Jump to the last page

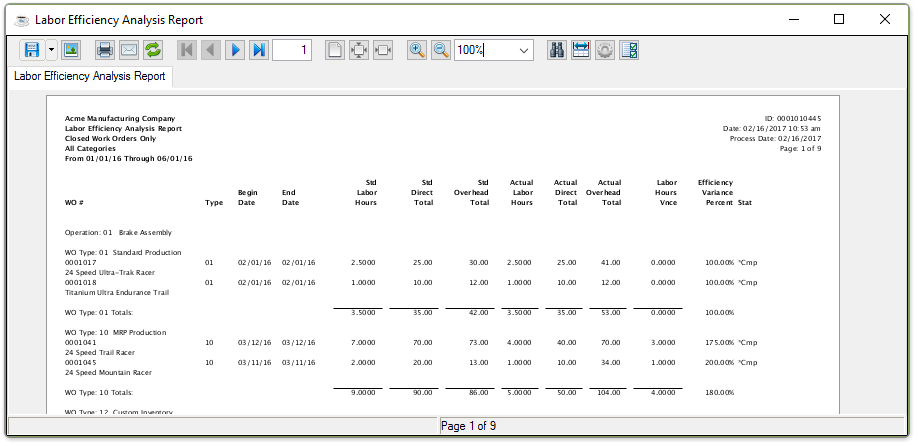(259, 50)
